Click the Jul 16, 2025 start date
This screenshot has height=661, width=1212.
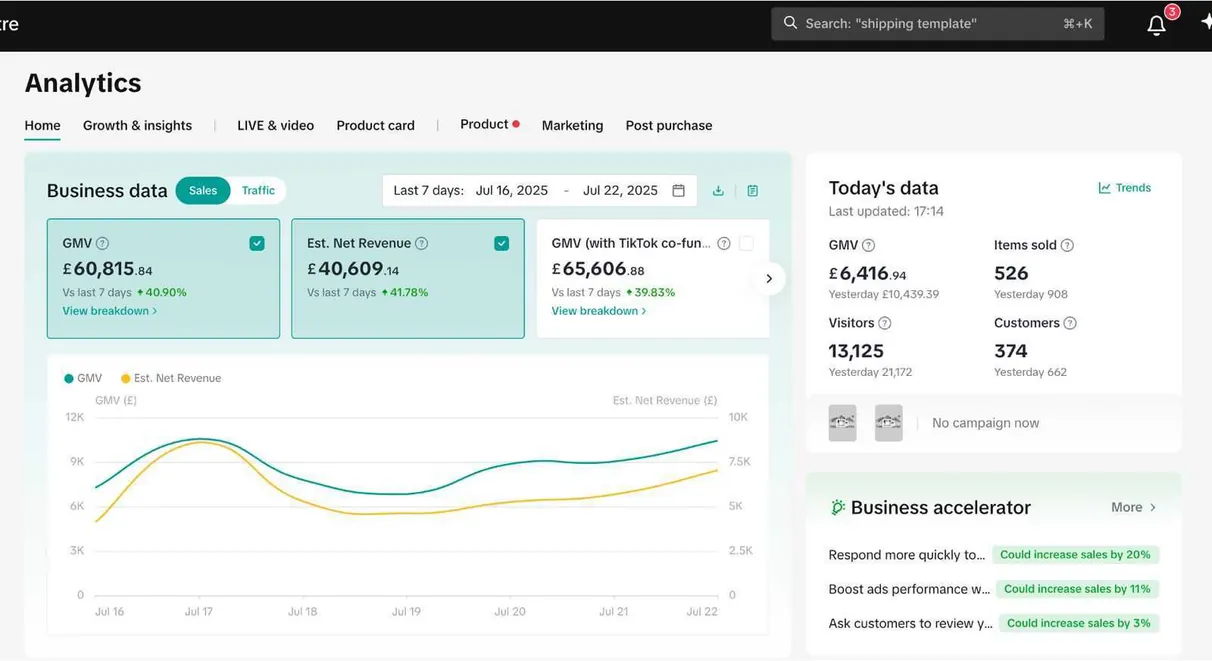(512, 190)
